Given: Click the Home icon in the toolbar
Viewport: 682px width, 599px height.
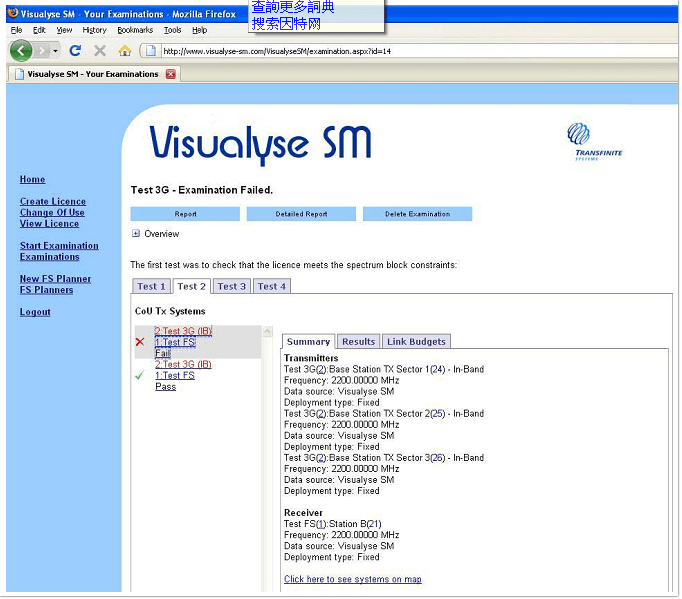Looking at the screenshot, I should click(125, 50).
